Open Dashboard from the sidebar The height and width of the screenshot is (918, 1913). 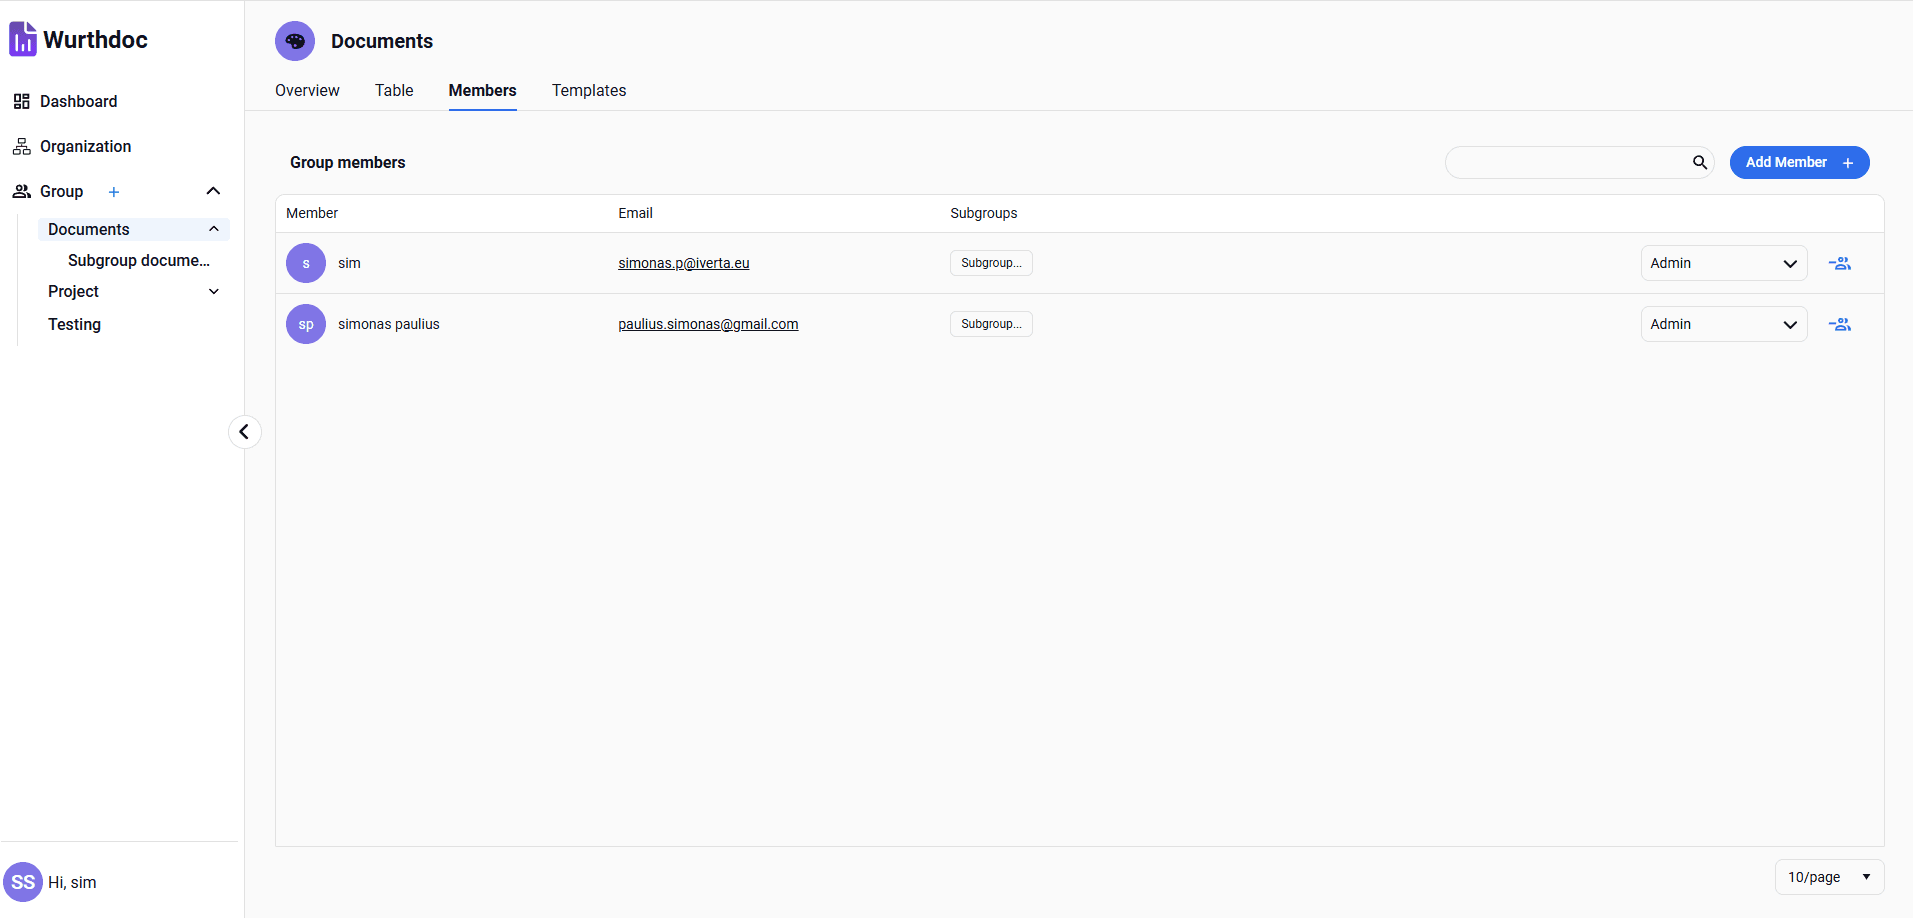[78, 101]
